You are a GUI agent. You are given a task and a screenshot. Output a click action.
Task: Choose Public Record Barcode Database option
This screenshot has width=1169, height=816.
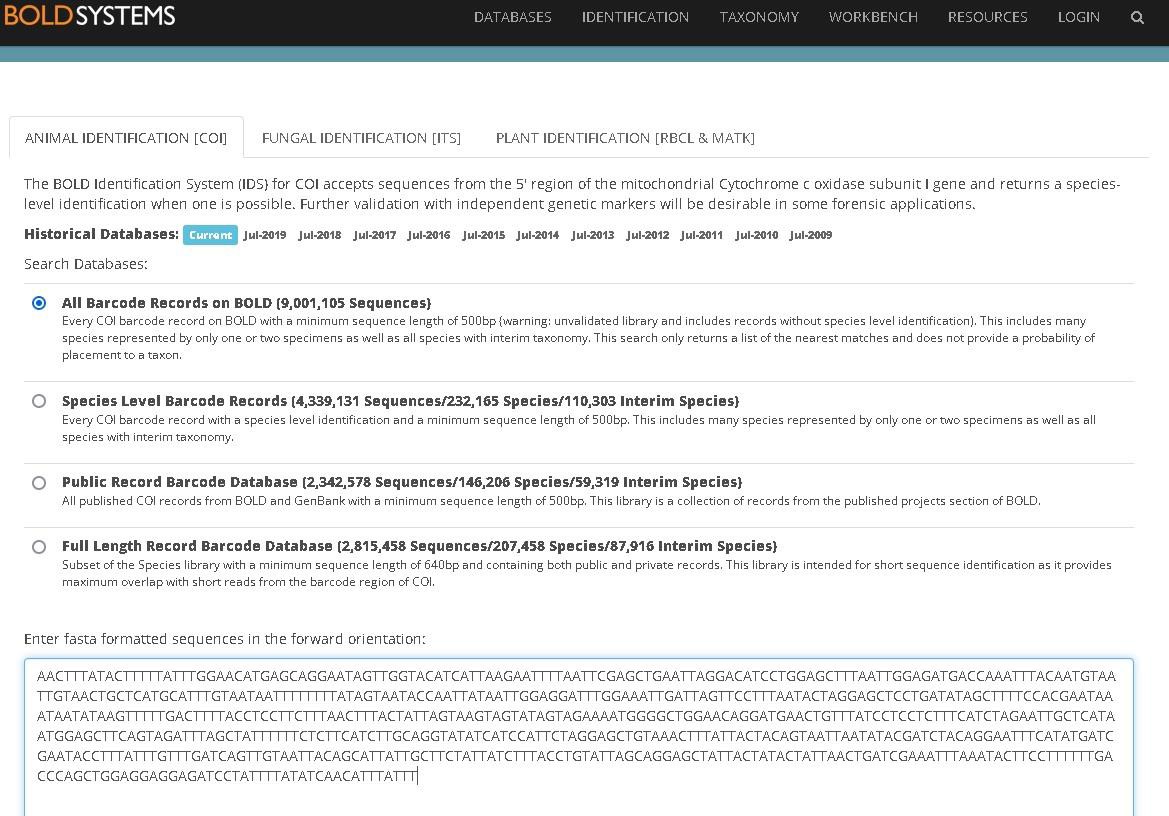click(39, 483)
